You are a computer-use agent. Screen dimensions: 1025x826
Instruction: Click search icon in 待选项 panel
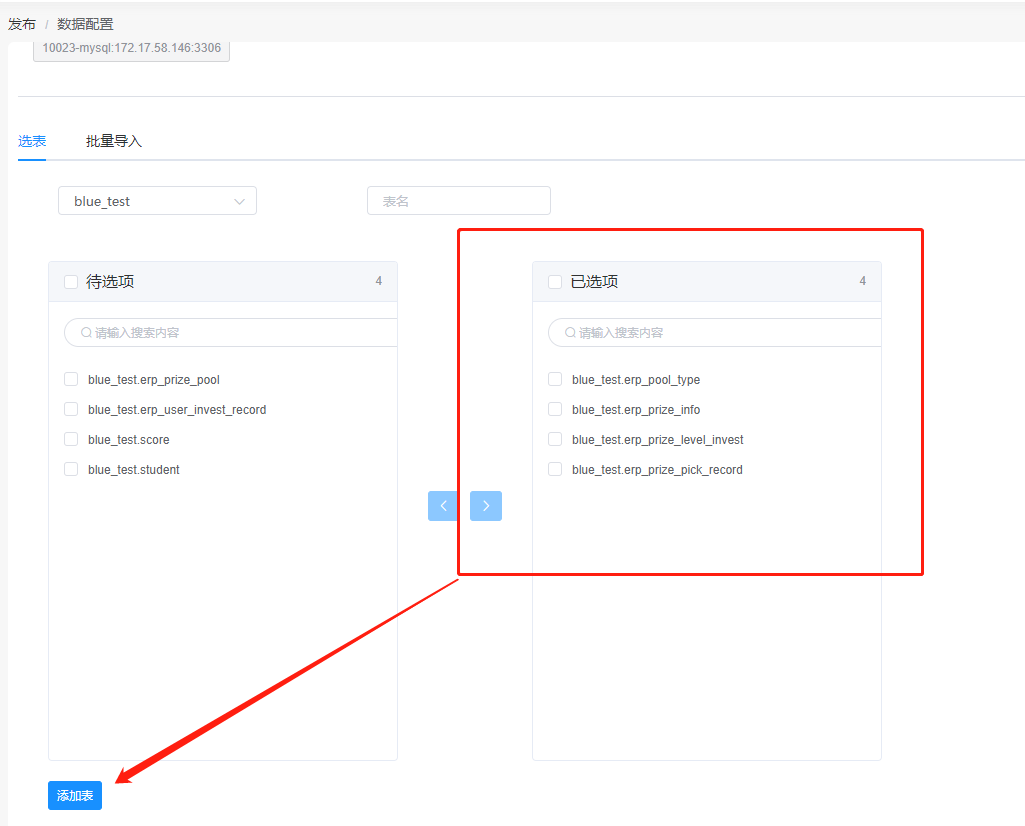click(x=86, y=333)
